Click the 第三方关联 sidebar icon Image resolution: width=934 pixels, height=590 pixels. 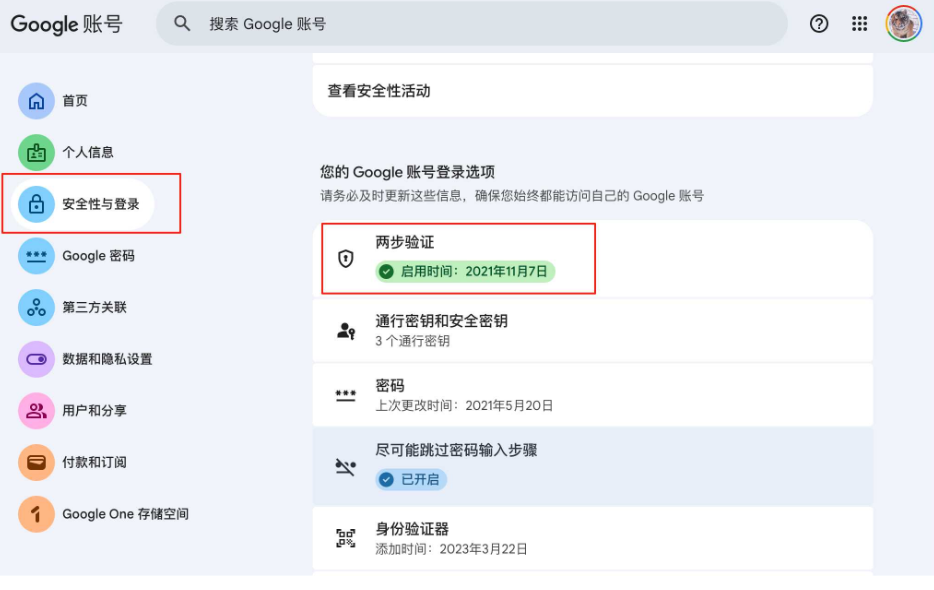(x=37, y=307)
